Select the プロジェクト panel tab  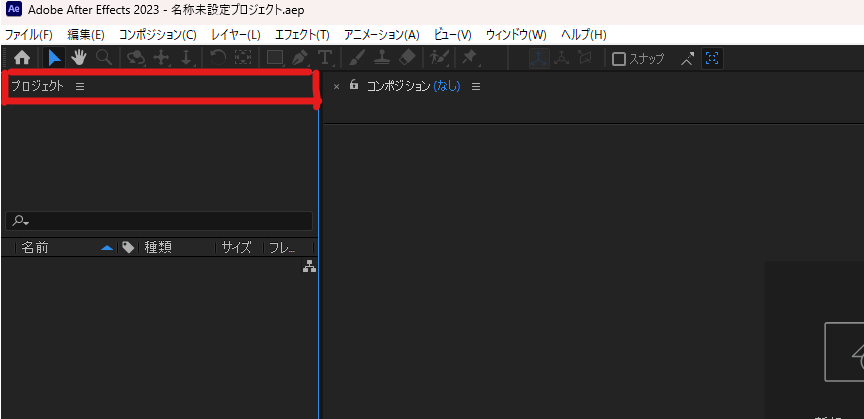(37, 86)
